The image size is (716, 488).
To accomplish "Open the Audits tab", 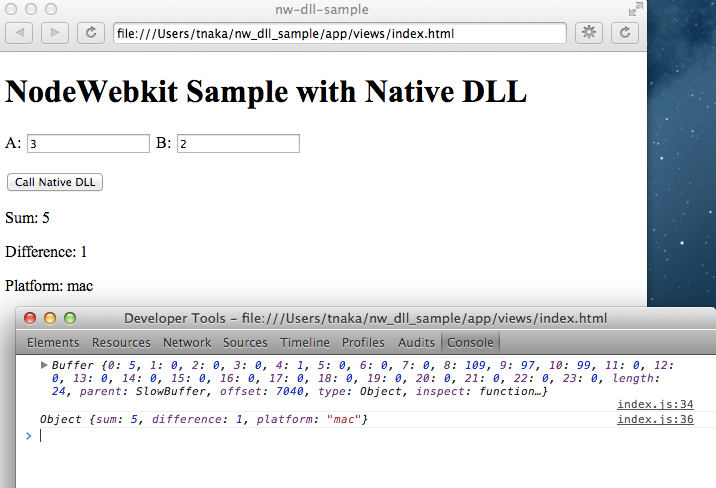I will [x=416, y=342].
